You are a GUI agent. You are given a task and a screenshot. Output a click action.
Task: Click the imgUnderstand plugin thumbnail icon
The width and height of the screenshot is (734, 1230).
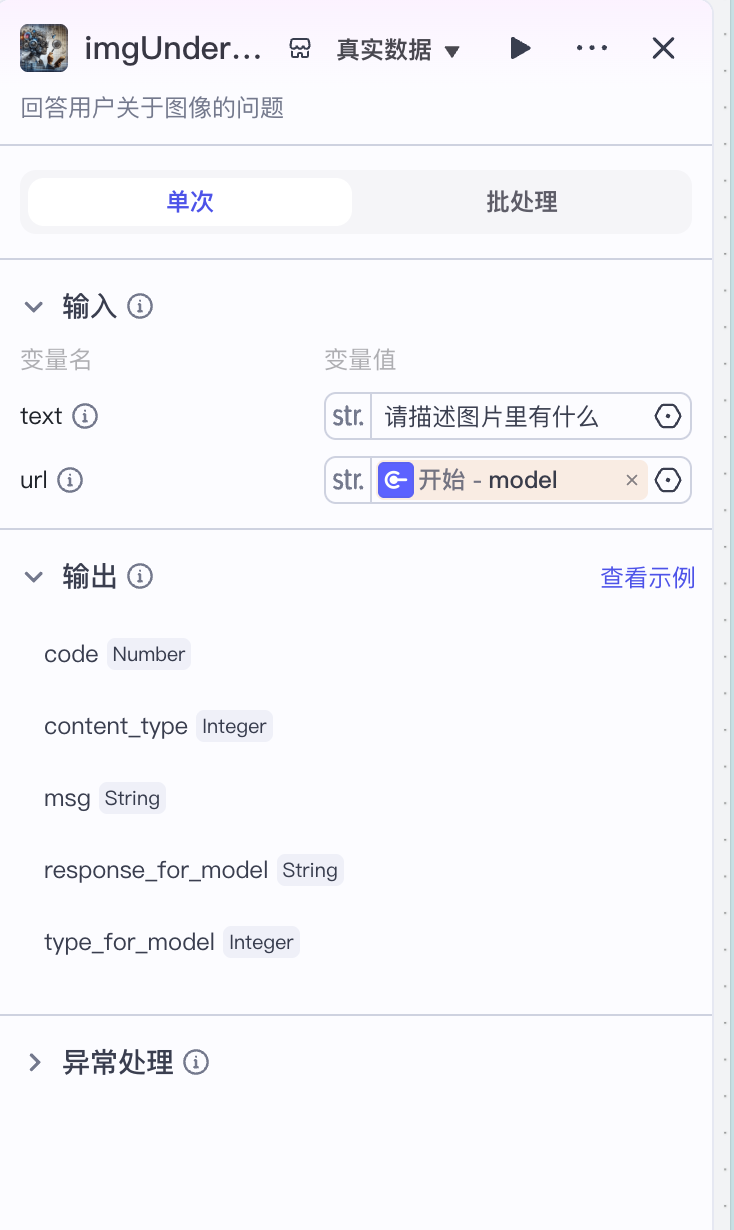(44, 48)
